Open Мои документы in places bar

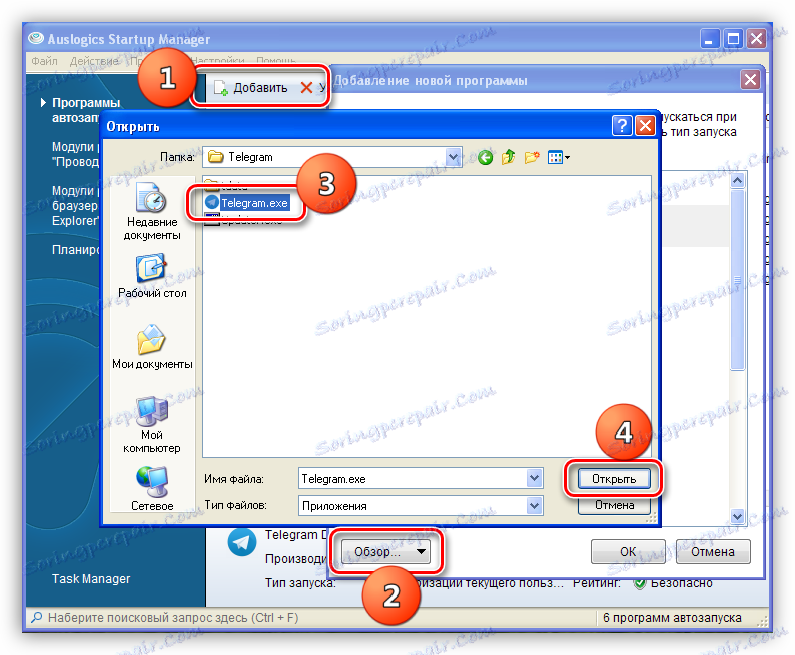click(x=152, y=347)
